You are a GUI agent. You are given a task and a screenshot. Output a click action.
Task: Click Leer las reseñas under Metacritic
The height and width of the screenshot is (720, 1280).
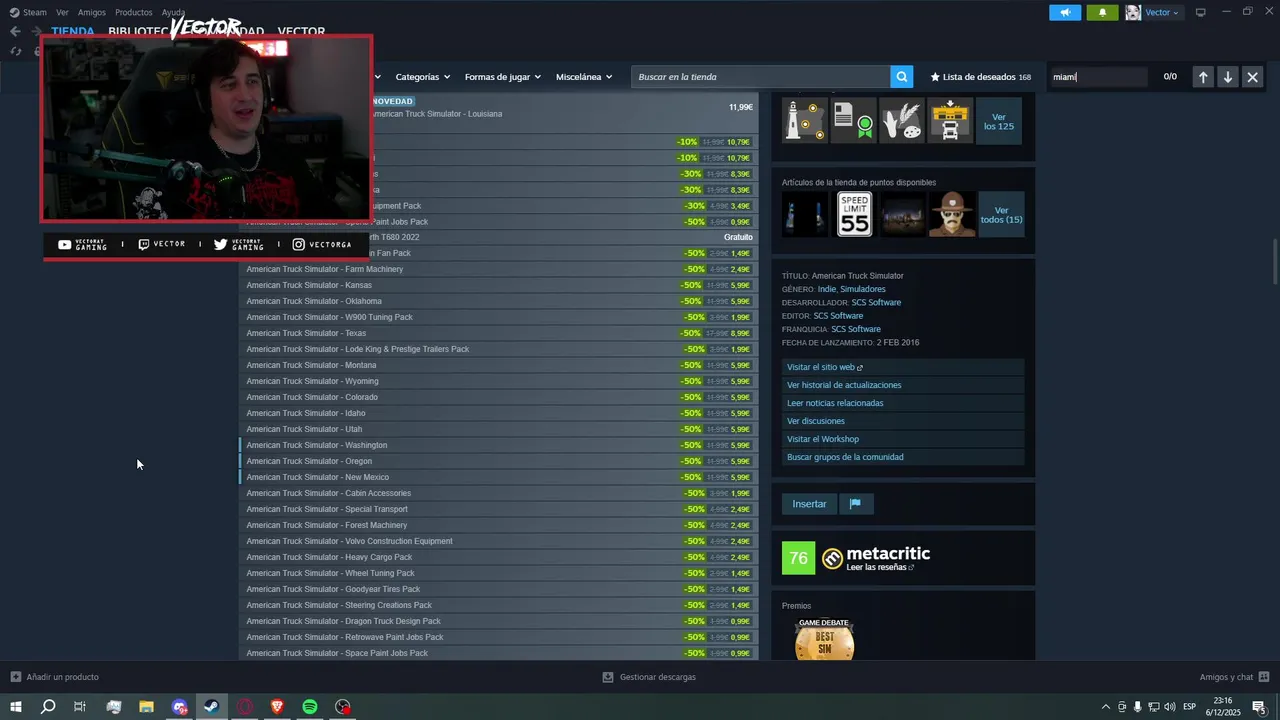880,567
